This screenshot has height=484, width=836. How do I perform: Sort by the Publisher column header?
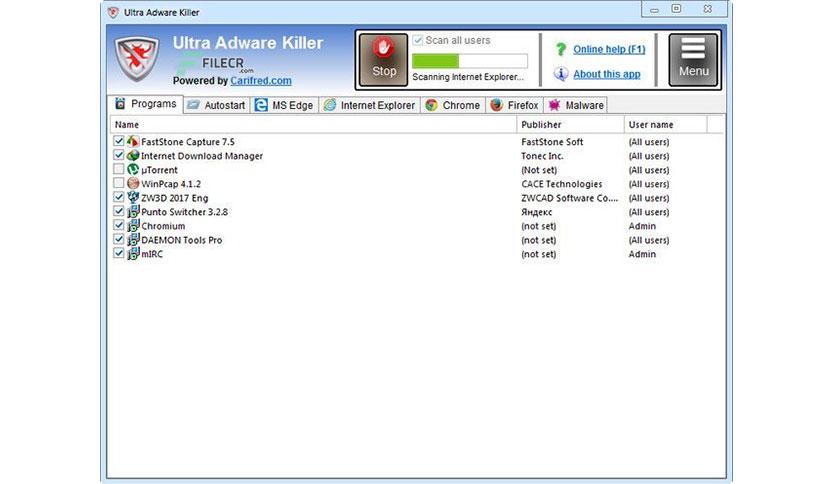(570, 125)
